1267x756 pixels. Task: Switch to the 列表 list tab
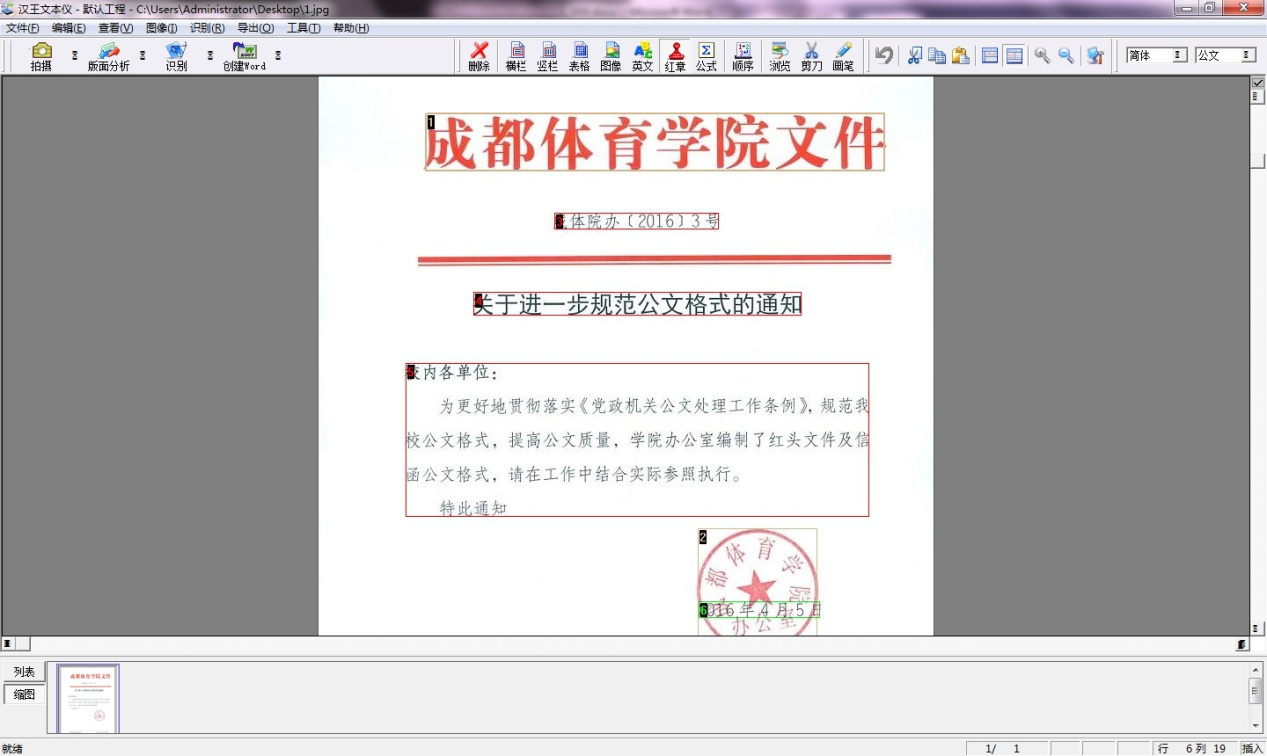[24, 672]
